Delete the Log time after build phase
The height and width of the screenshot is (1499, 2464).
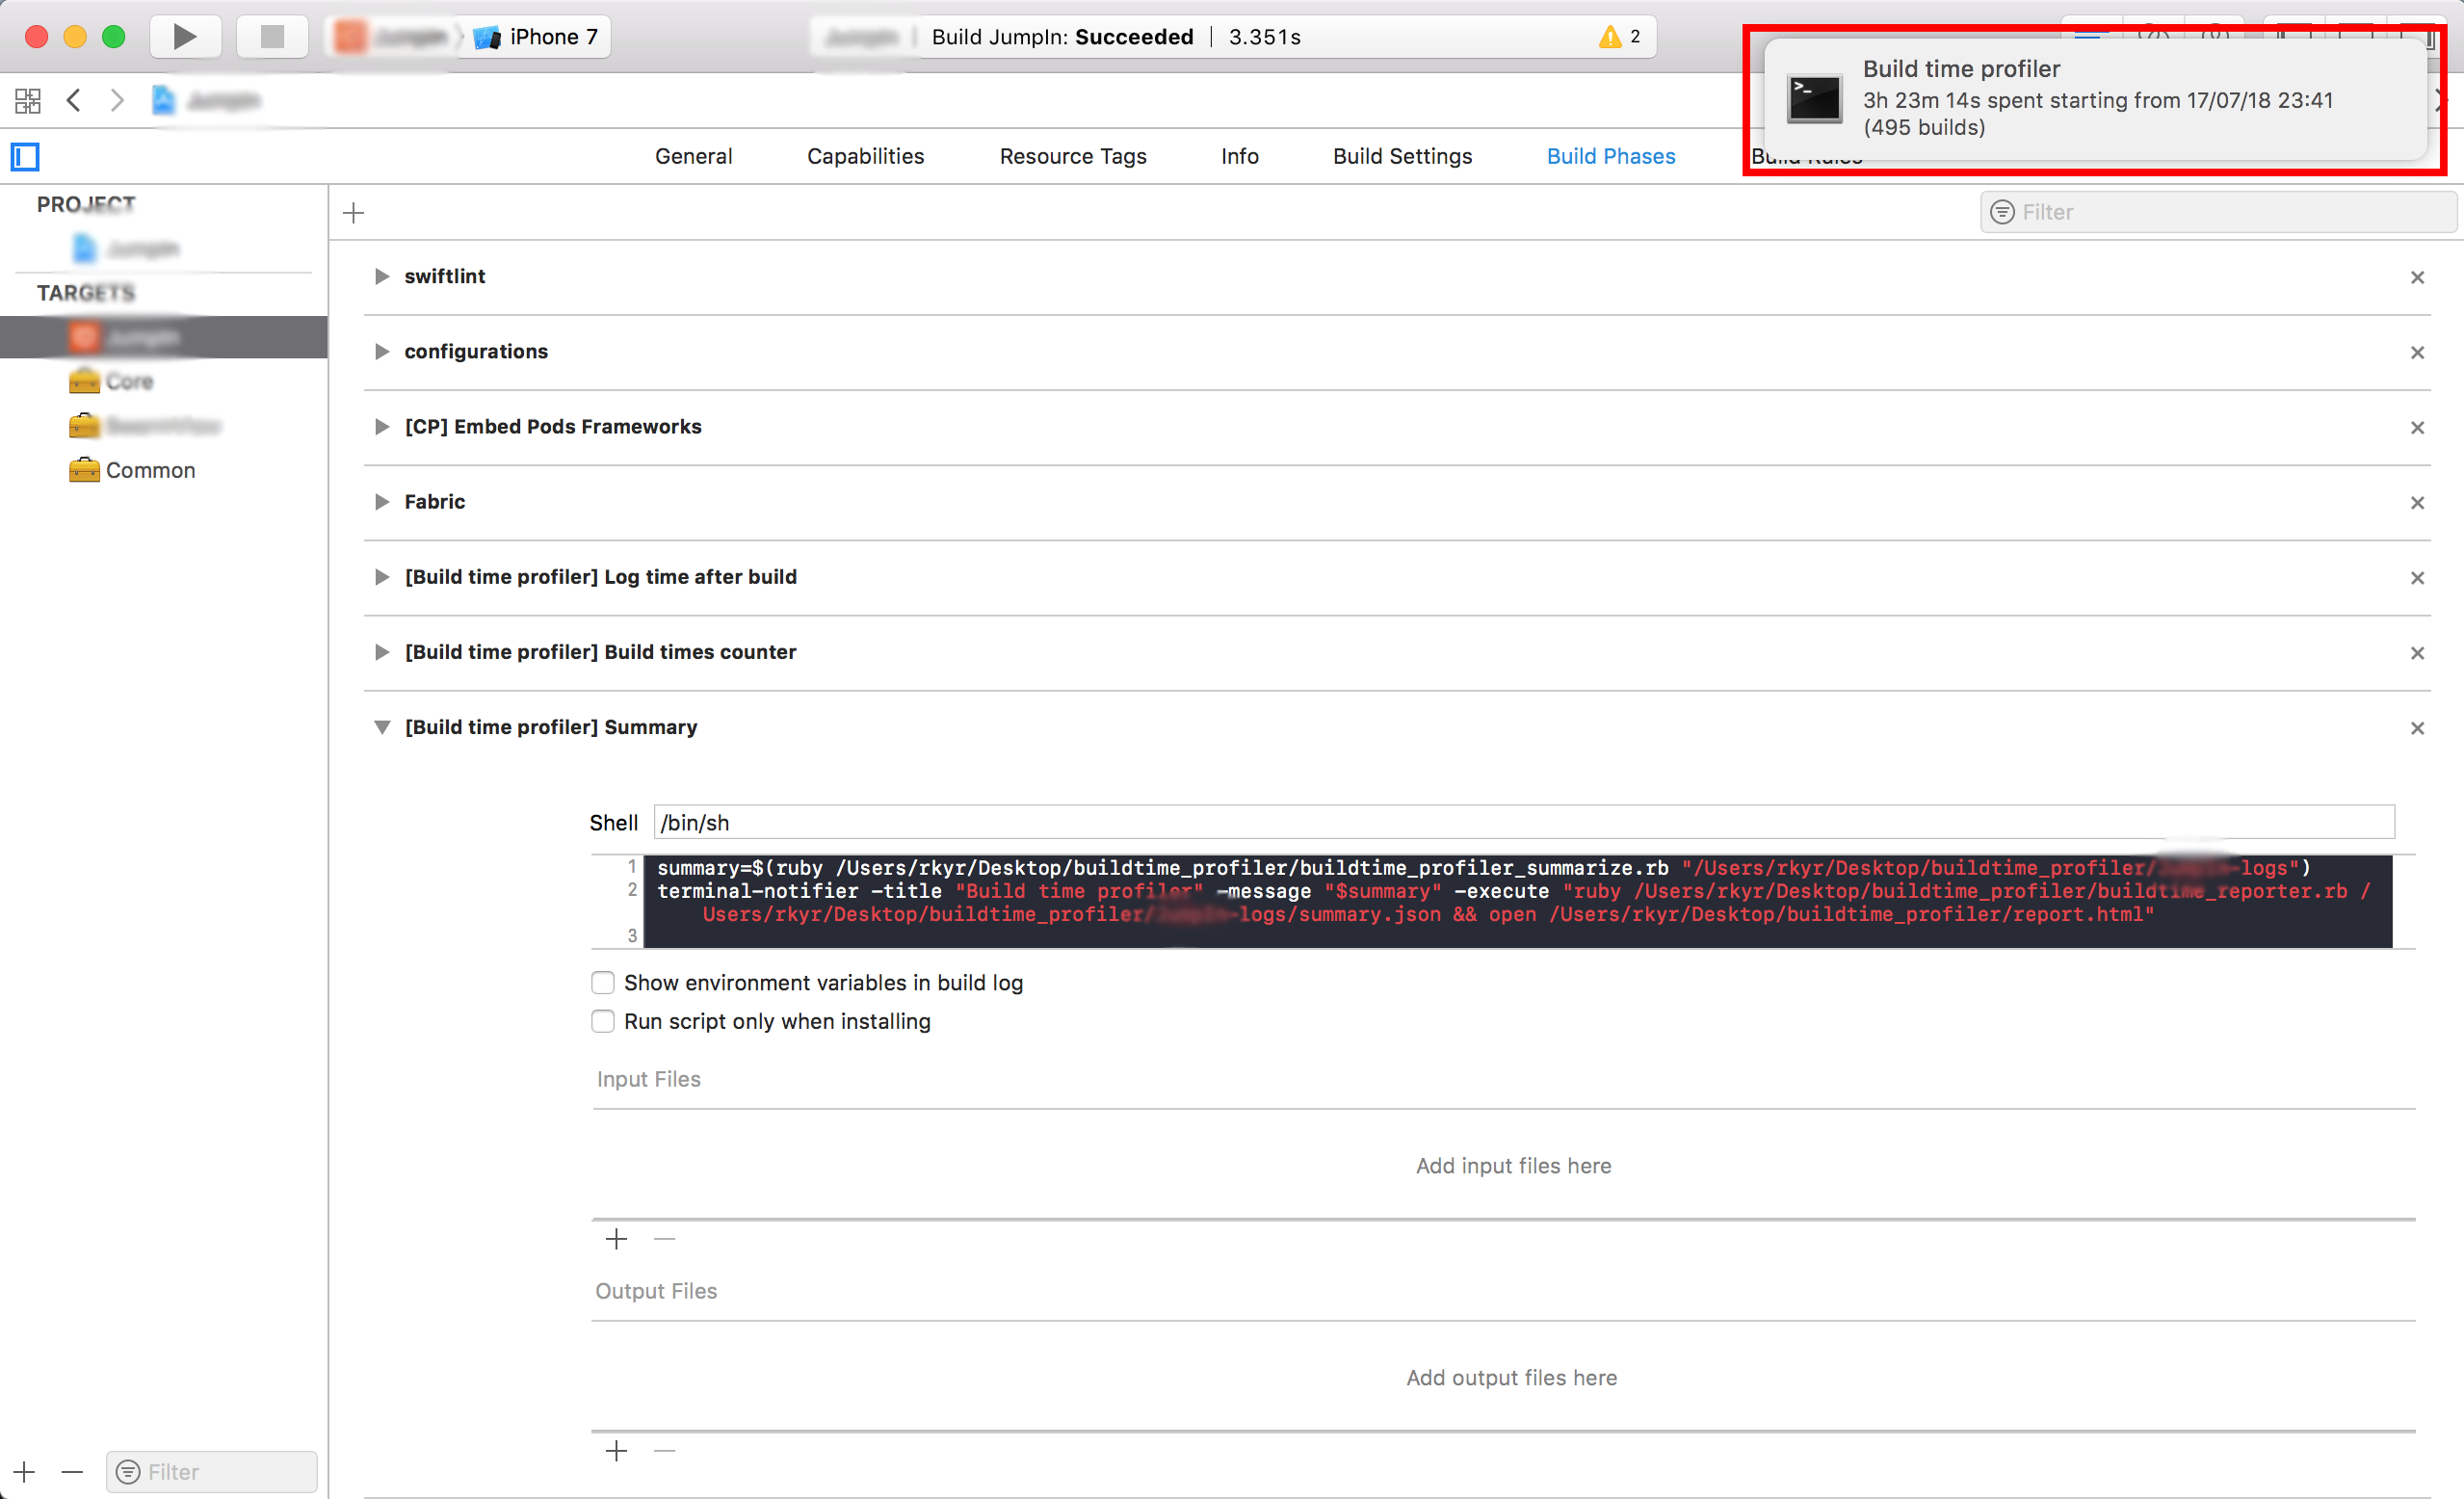pos(2417,577)
